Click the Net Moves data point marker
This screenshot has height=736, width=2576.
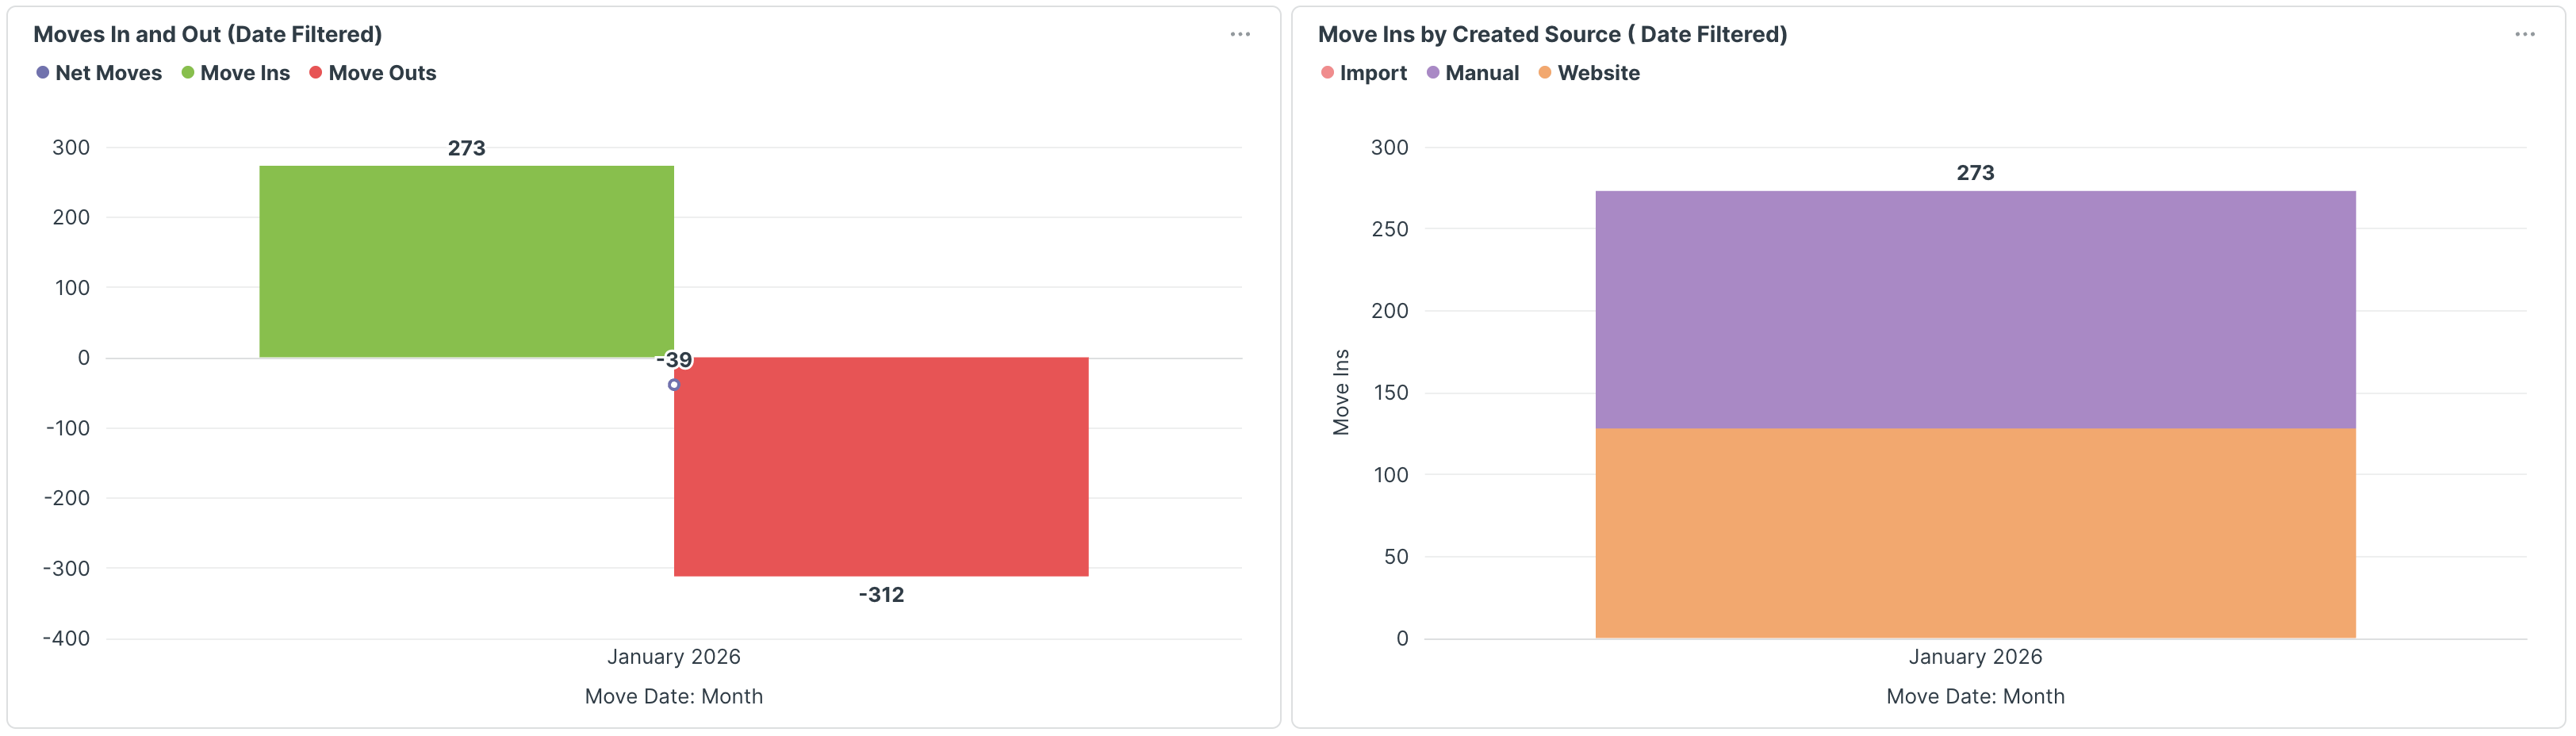tap(674, 385)
